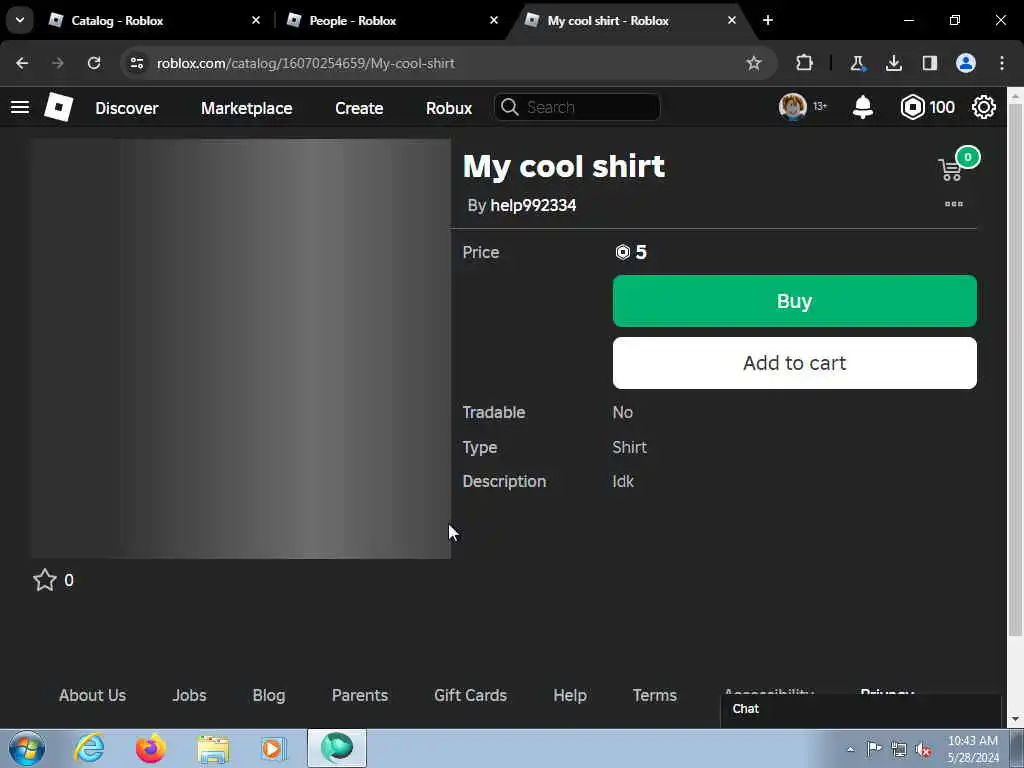Image resolution: width=1024 pixels, height=768 pixels.
Task: Add the shirt to cart
Action: point(794,363)
